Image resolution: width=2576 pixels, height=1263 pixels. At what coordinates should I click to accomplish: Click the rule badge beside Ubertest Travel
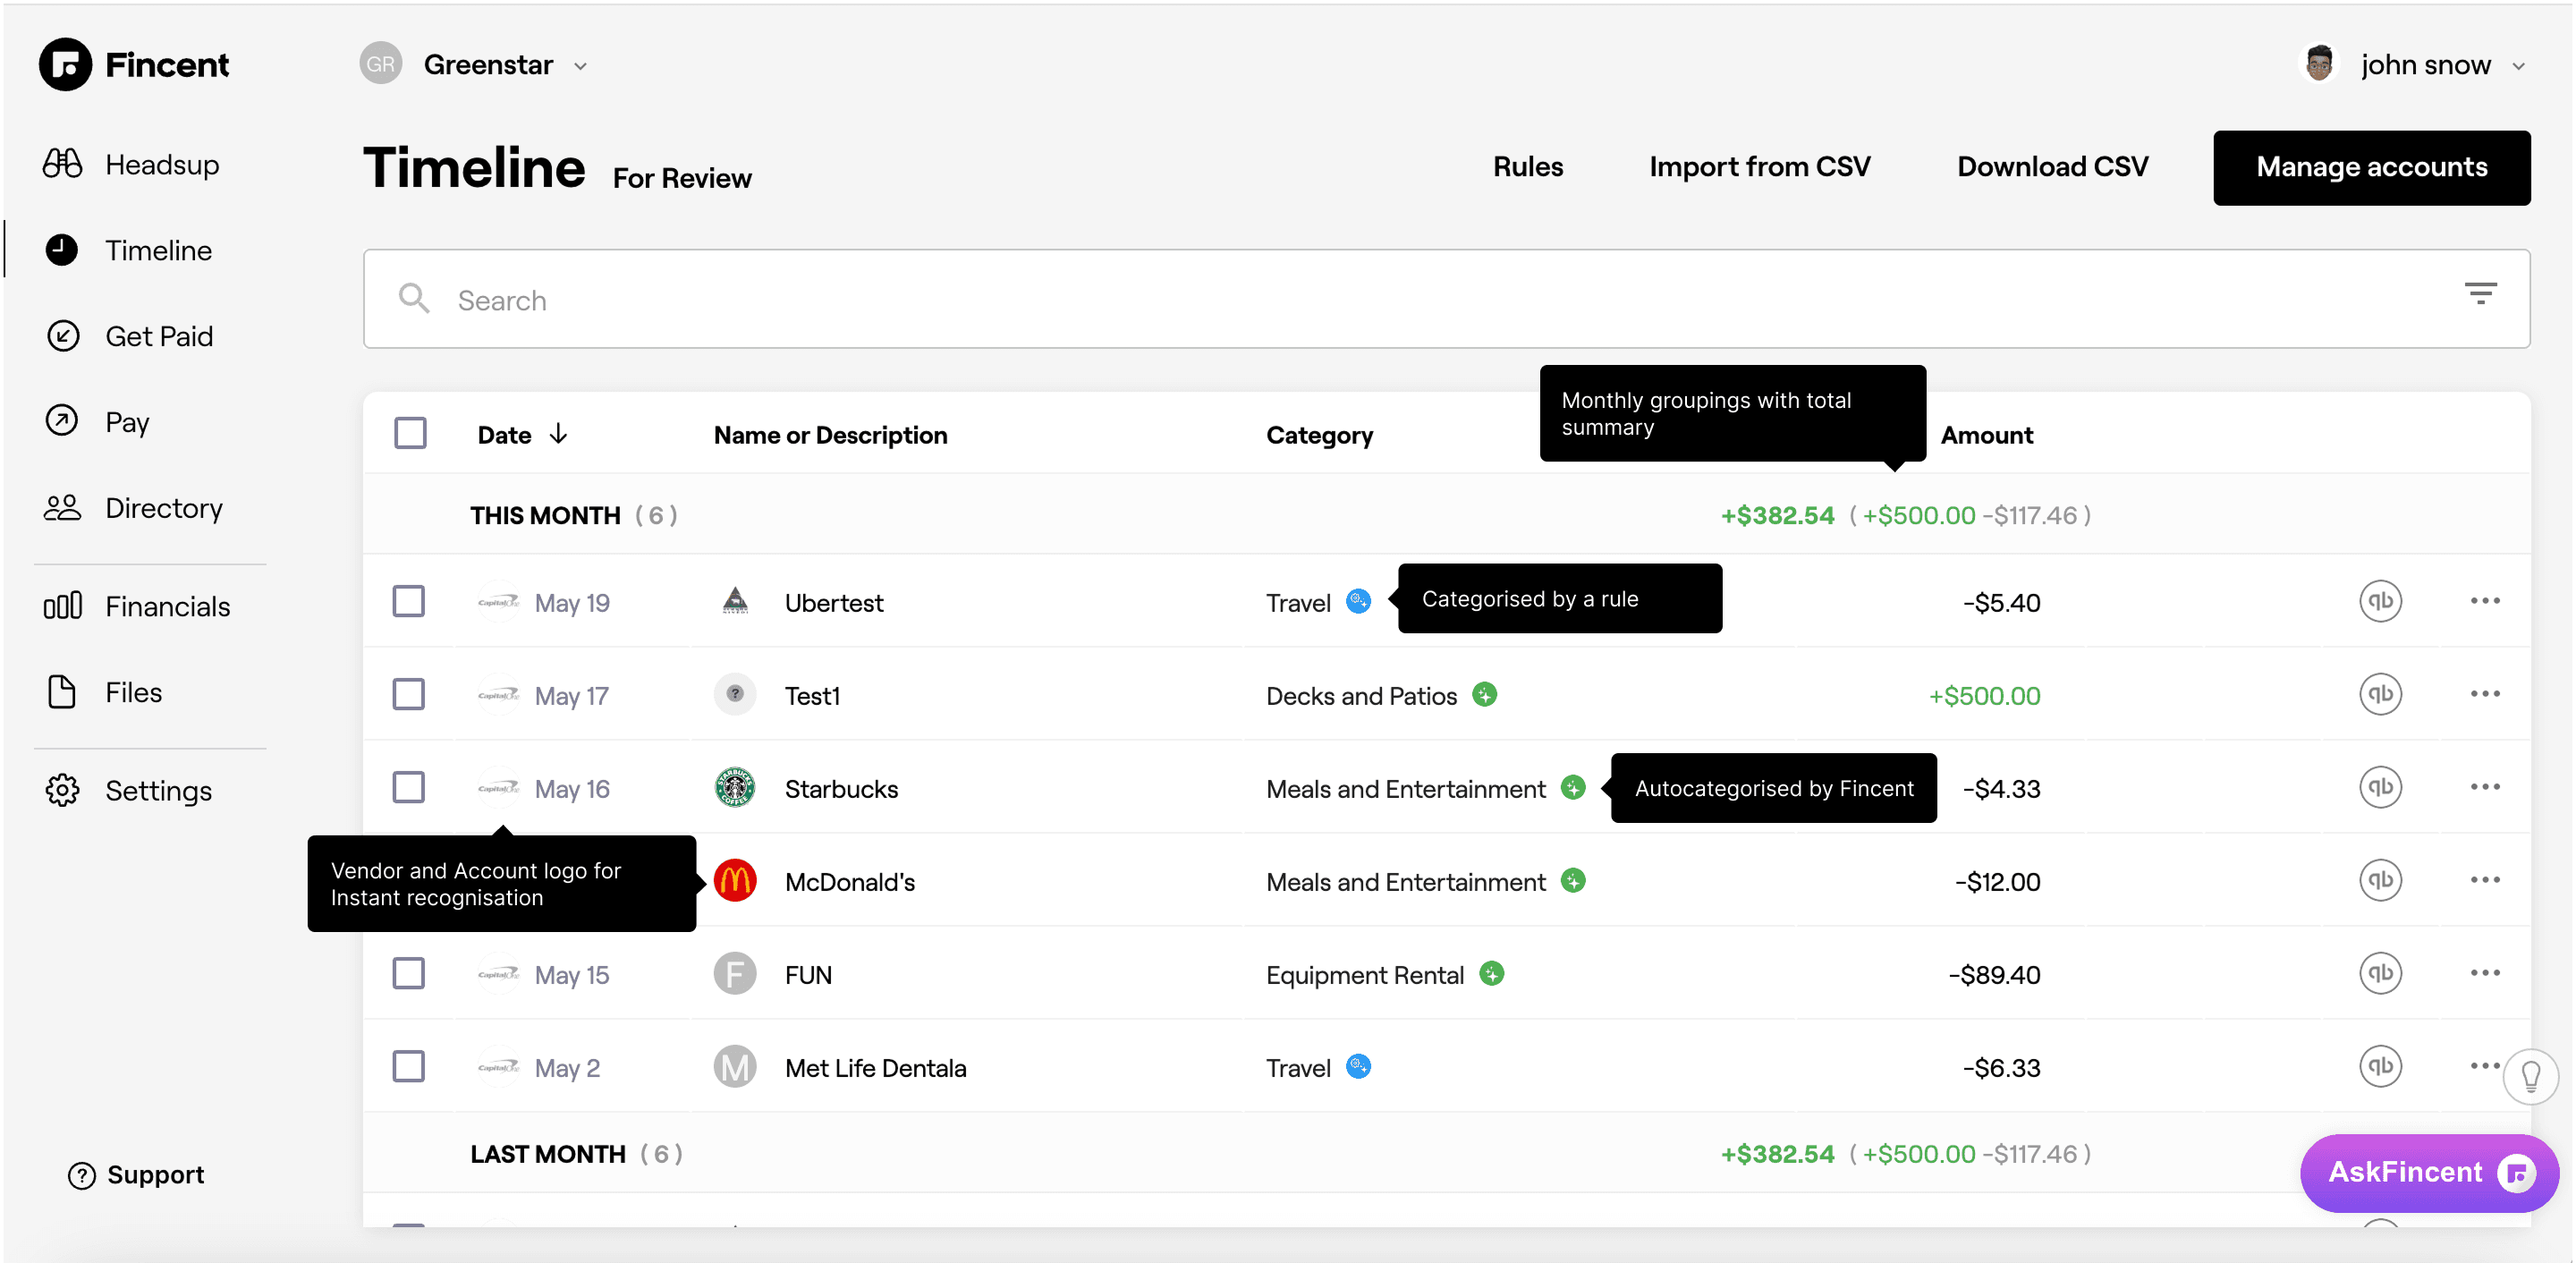tap(1358, 601)
